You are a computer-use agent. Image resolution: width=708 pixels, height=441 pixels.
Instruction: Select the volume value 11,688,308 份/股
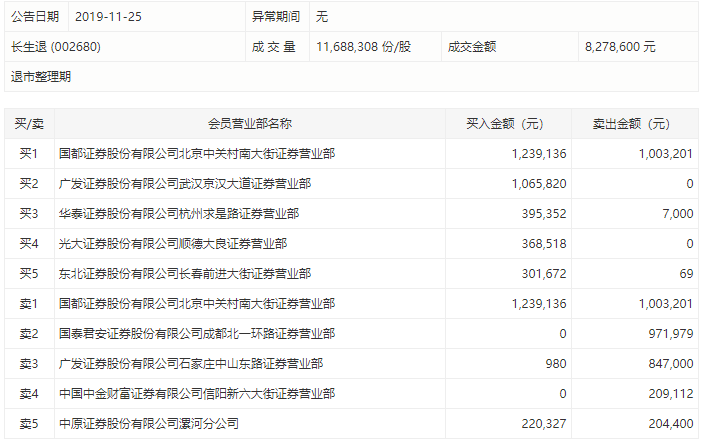[363, 46]
